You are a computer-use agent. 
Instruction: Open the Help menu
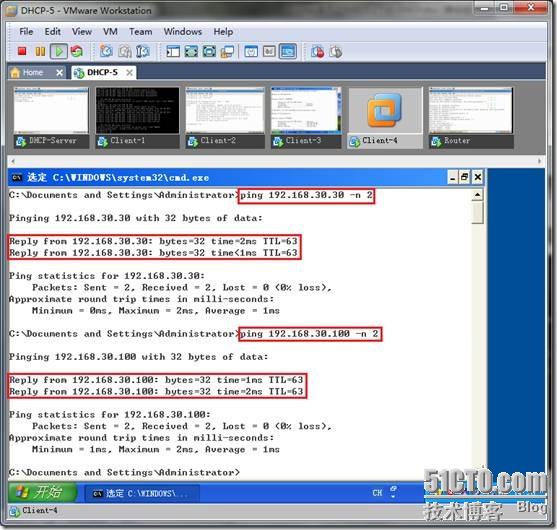click(223, 32)
